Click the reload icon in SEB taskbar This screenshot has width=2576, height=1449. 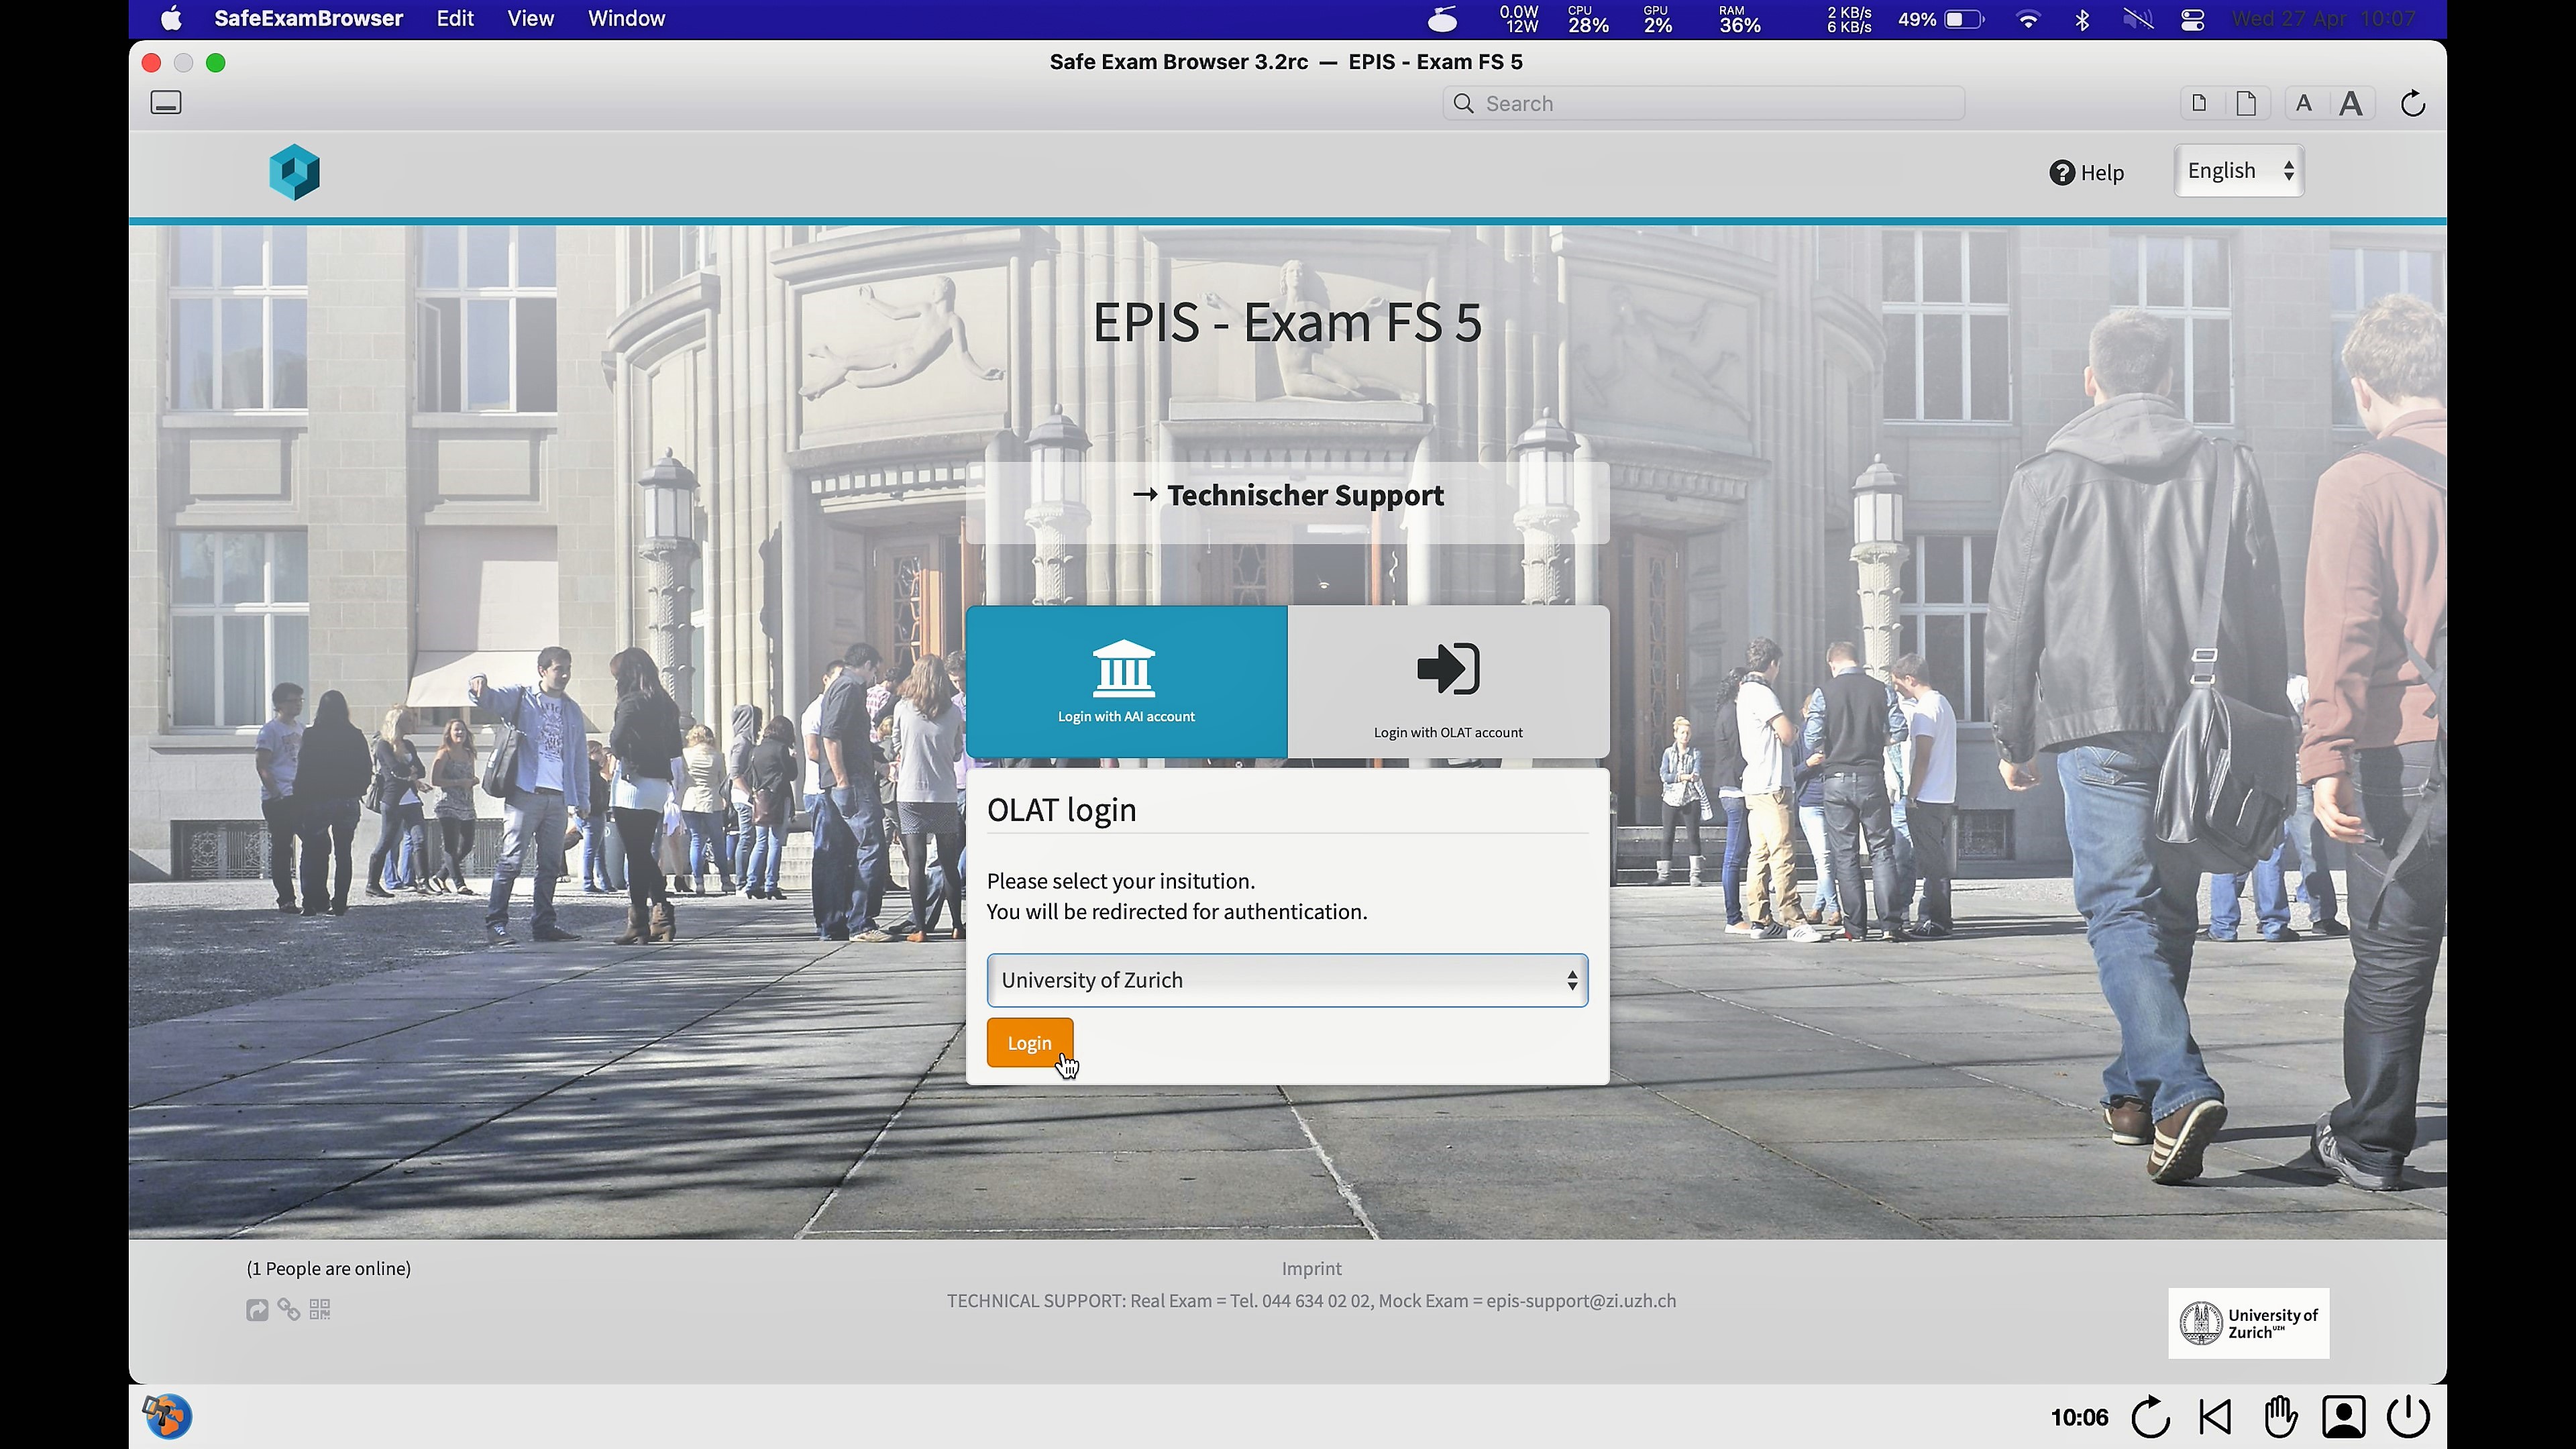(x=2150, y=1417)
